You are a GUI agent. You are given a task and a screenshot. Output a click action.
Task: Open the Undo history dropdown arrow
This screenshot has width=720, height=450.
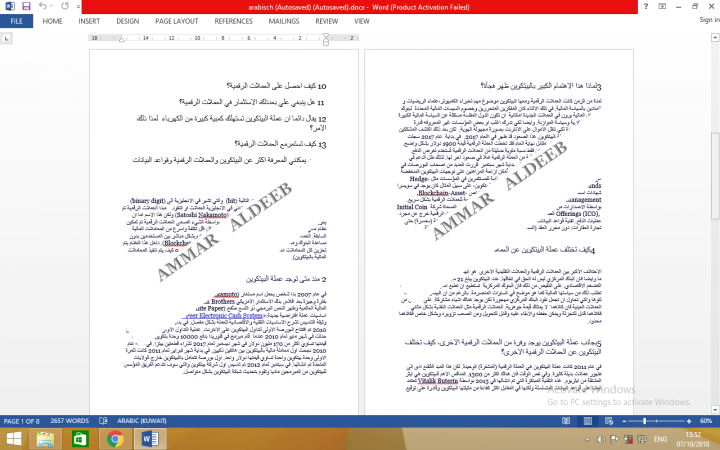click(52, 7)
